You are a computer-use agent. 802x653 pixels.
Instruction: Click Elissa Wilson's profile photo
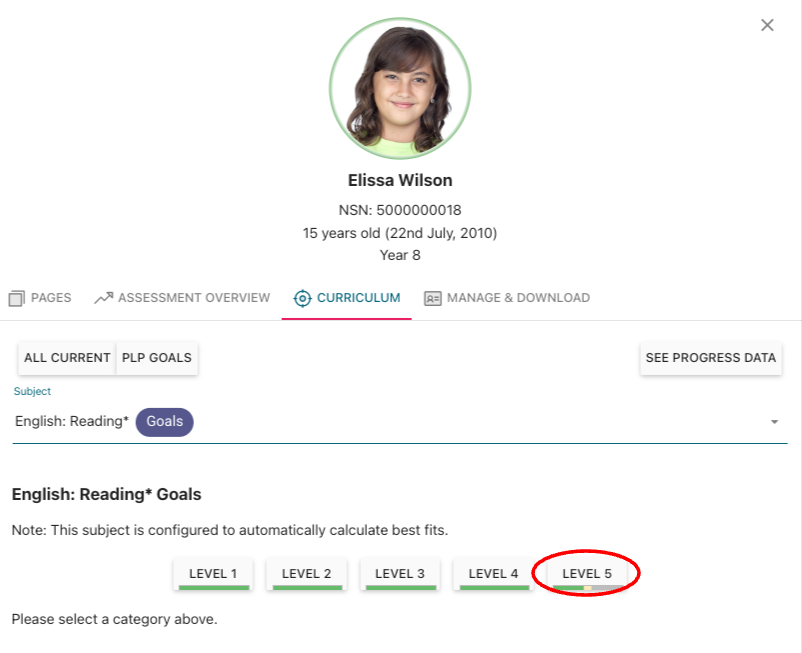click(x=400, y=88)
